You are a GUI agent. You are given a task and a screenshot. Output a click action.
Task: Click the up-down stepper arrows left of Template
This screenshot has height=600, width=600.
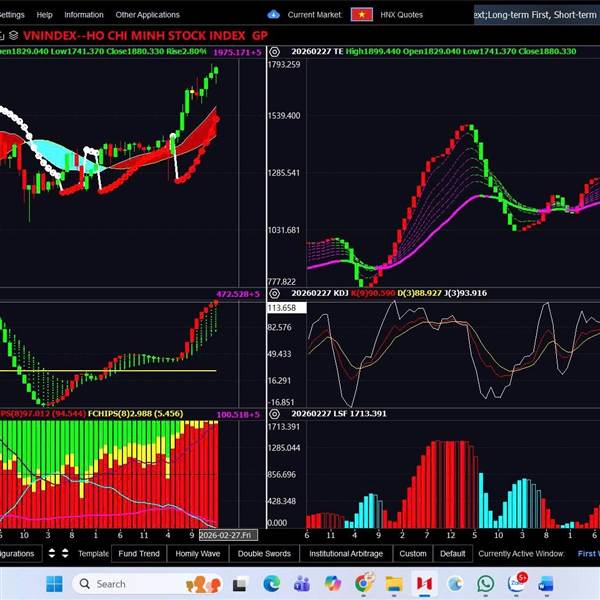tap(64, 553)
